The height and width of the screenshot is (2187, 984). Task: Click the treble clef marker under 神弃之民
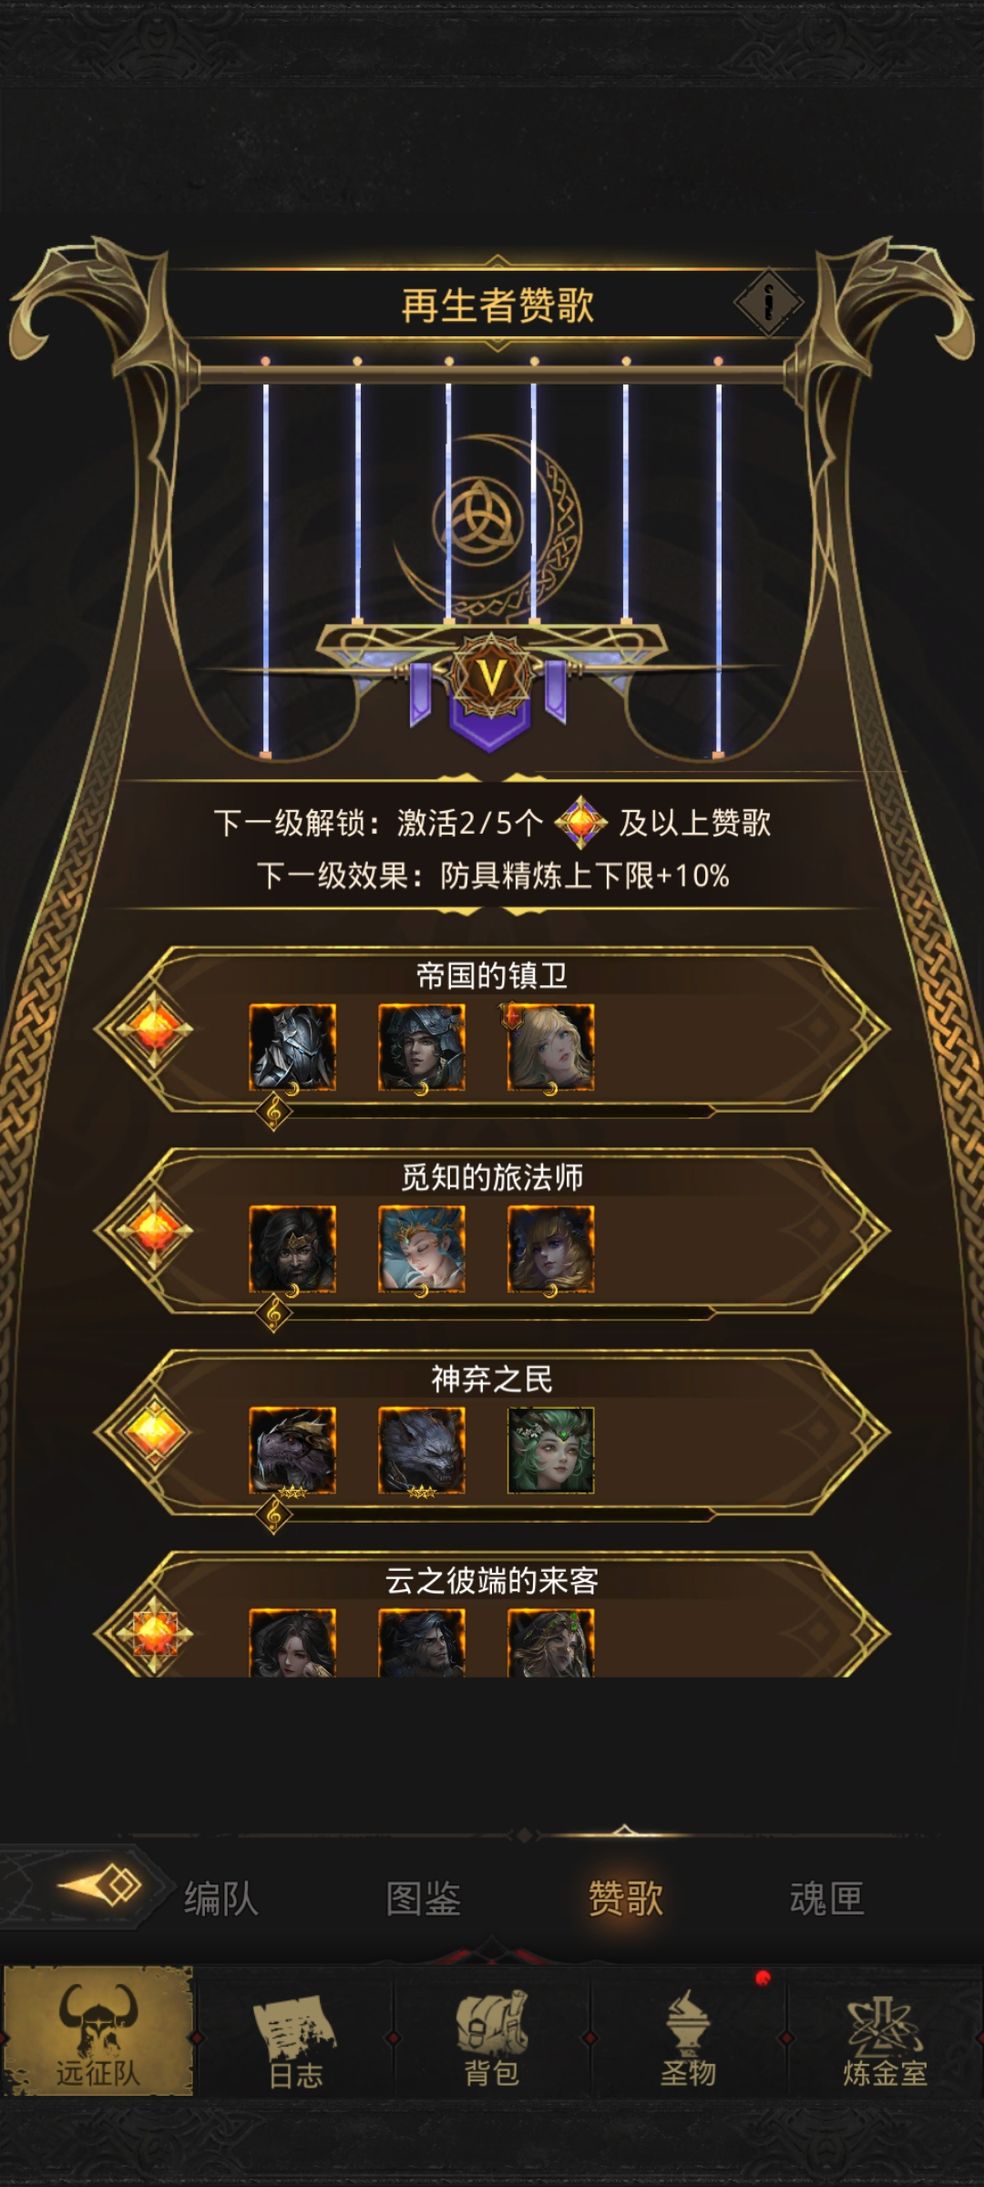[x=274, y=1515]
